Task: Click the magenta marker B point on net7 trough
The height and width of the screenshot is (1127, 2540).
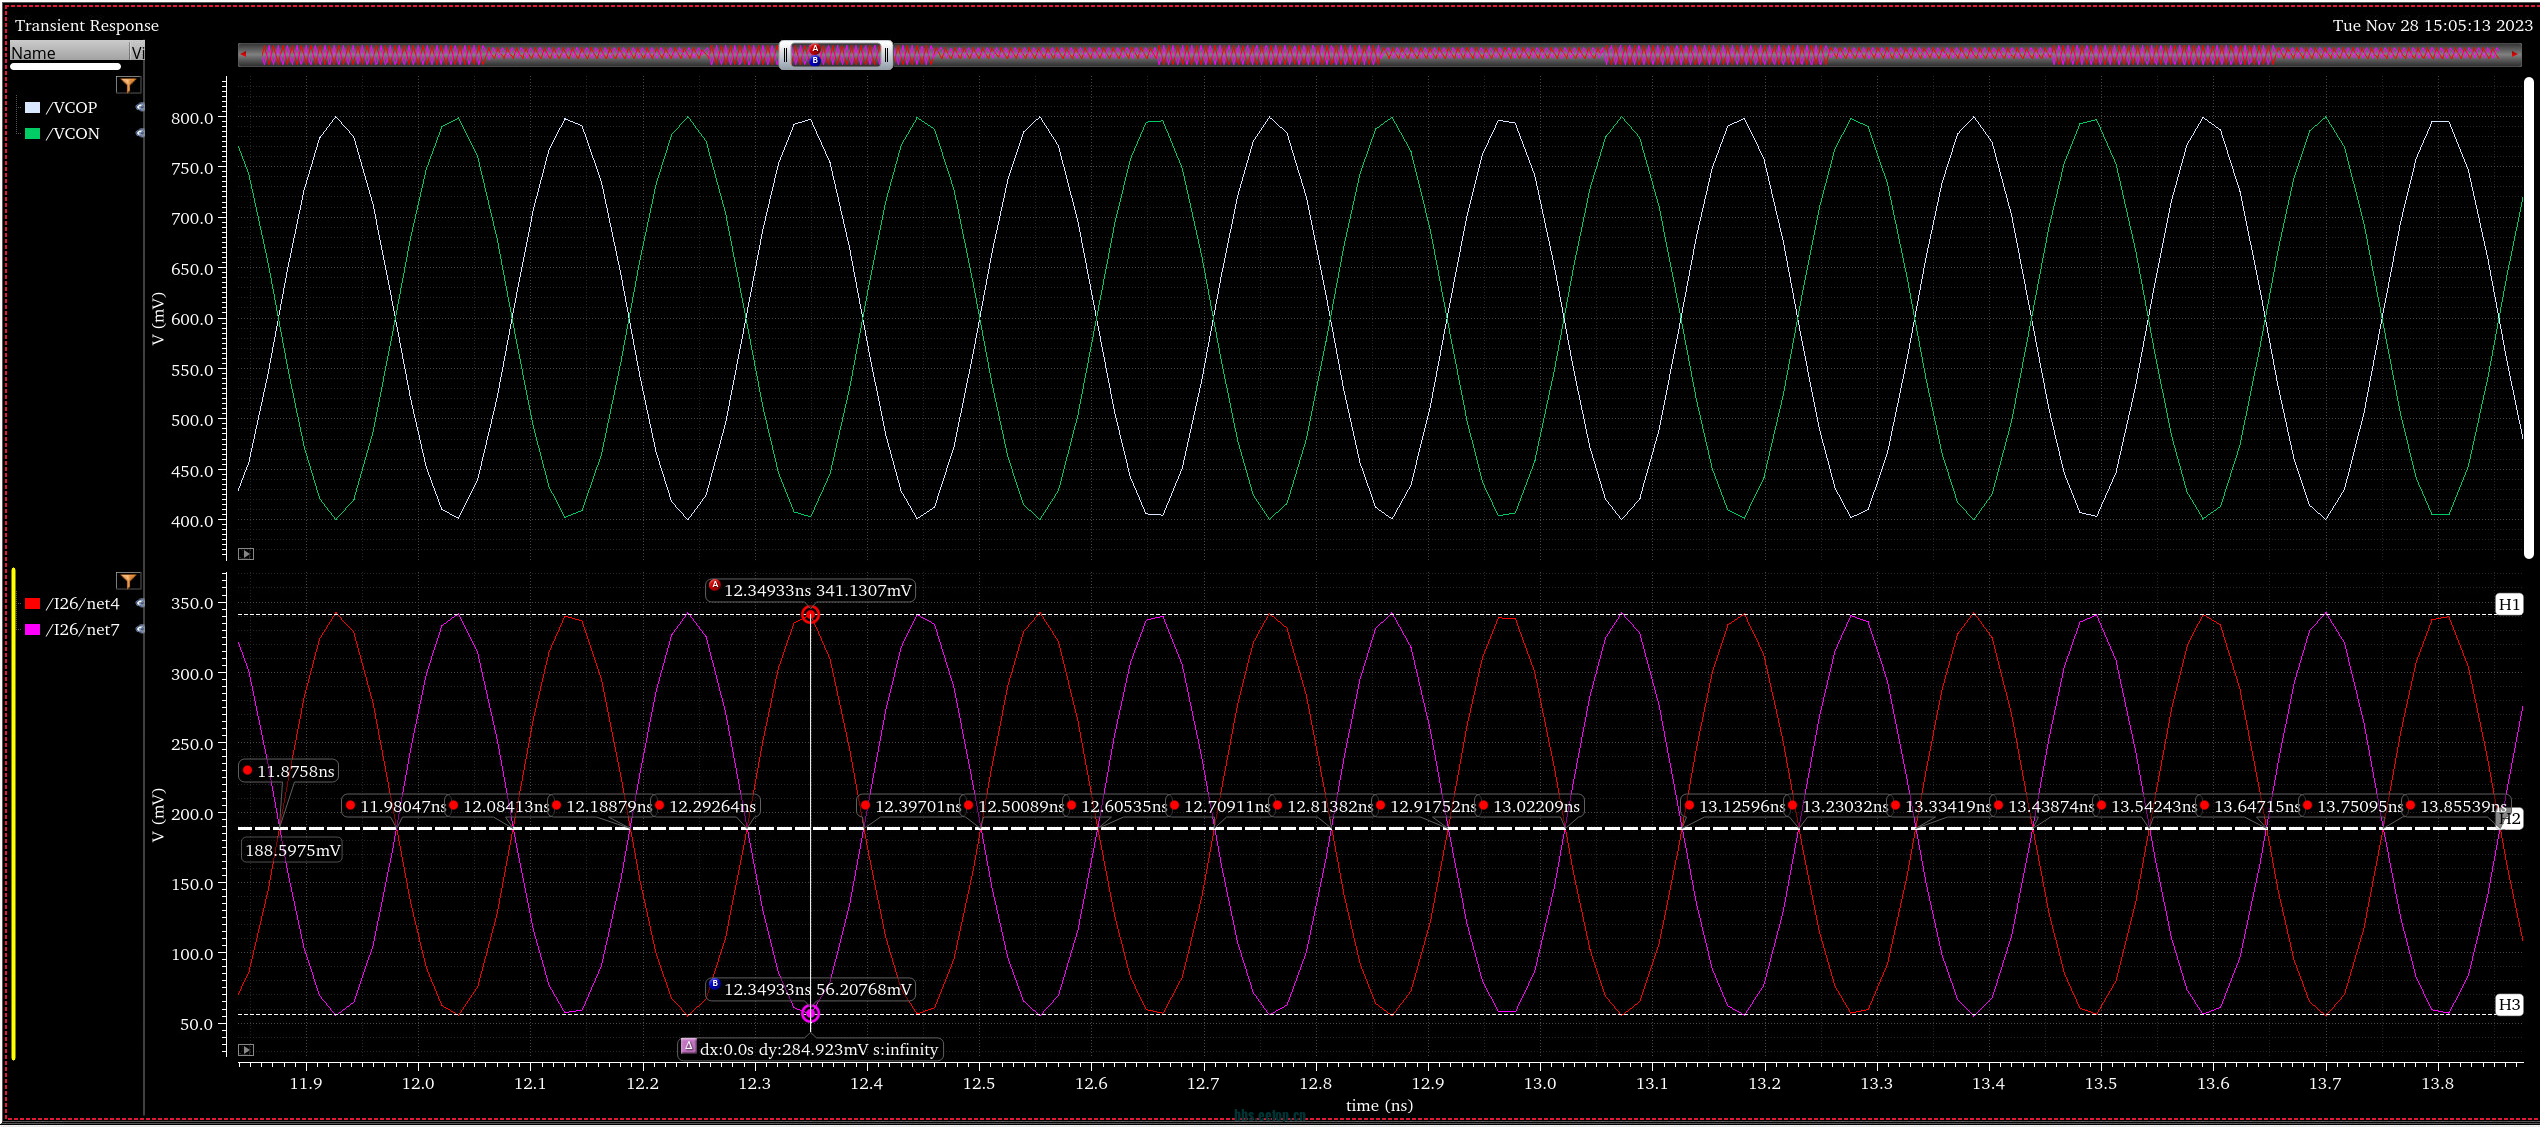Action: 811,1014
